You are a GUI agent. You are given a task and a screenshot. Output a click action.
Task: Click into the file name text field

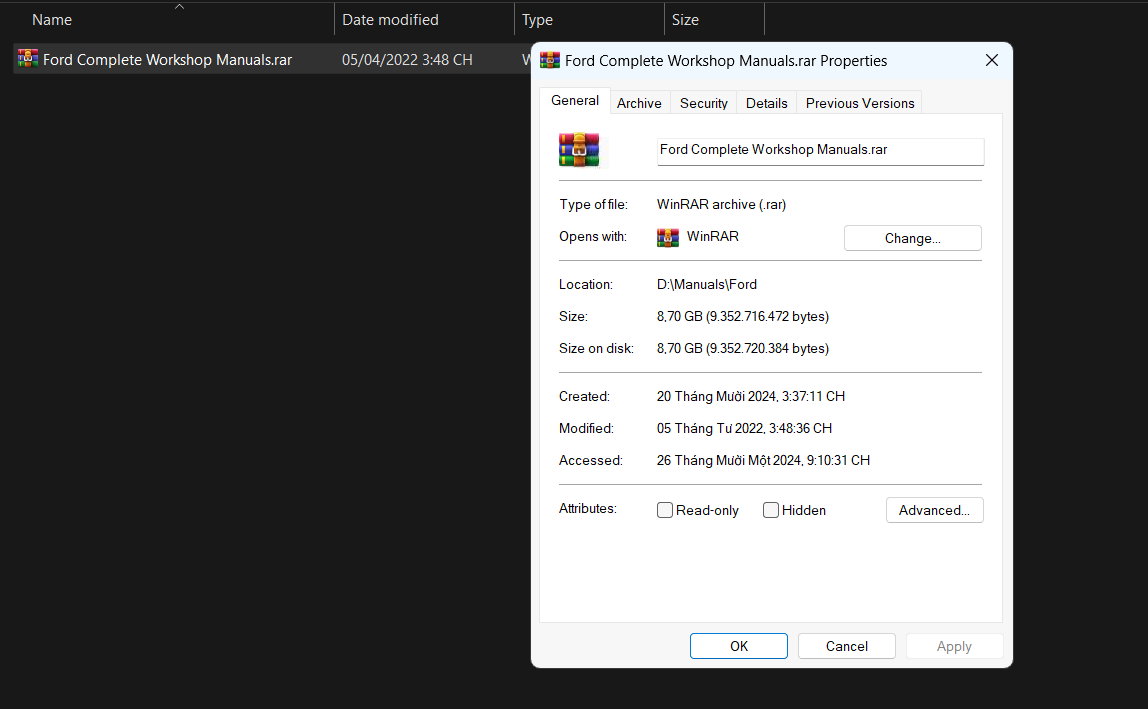[x=820, y=150]
